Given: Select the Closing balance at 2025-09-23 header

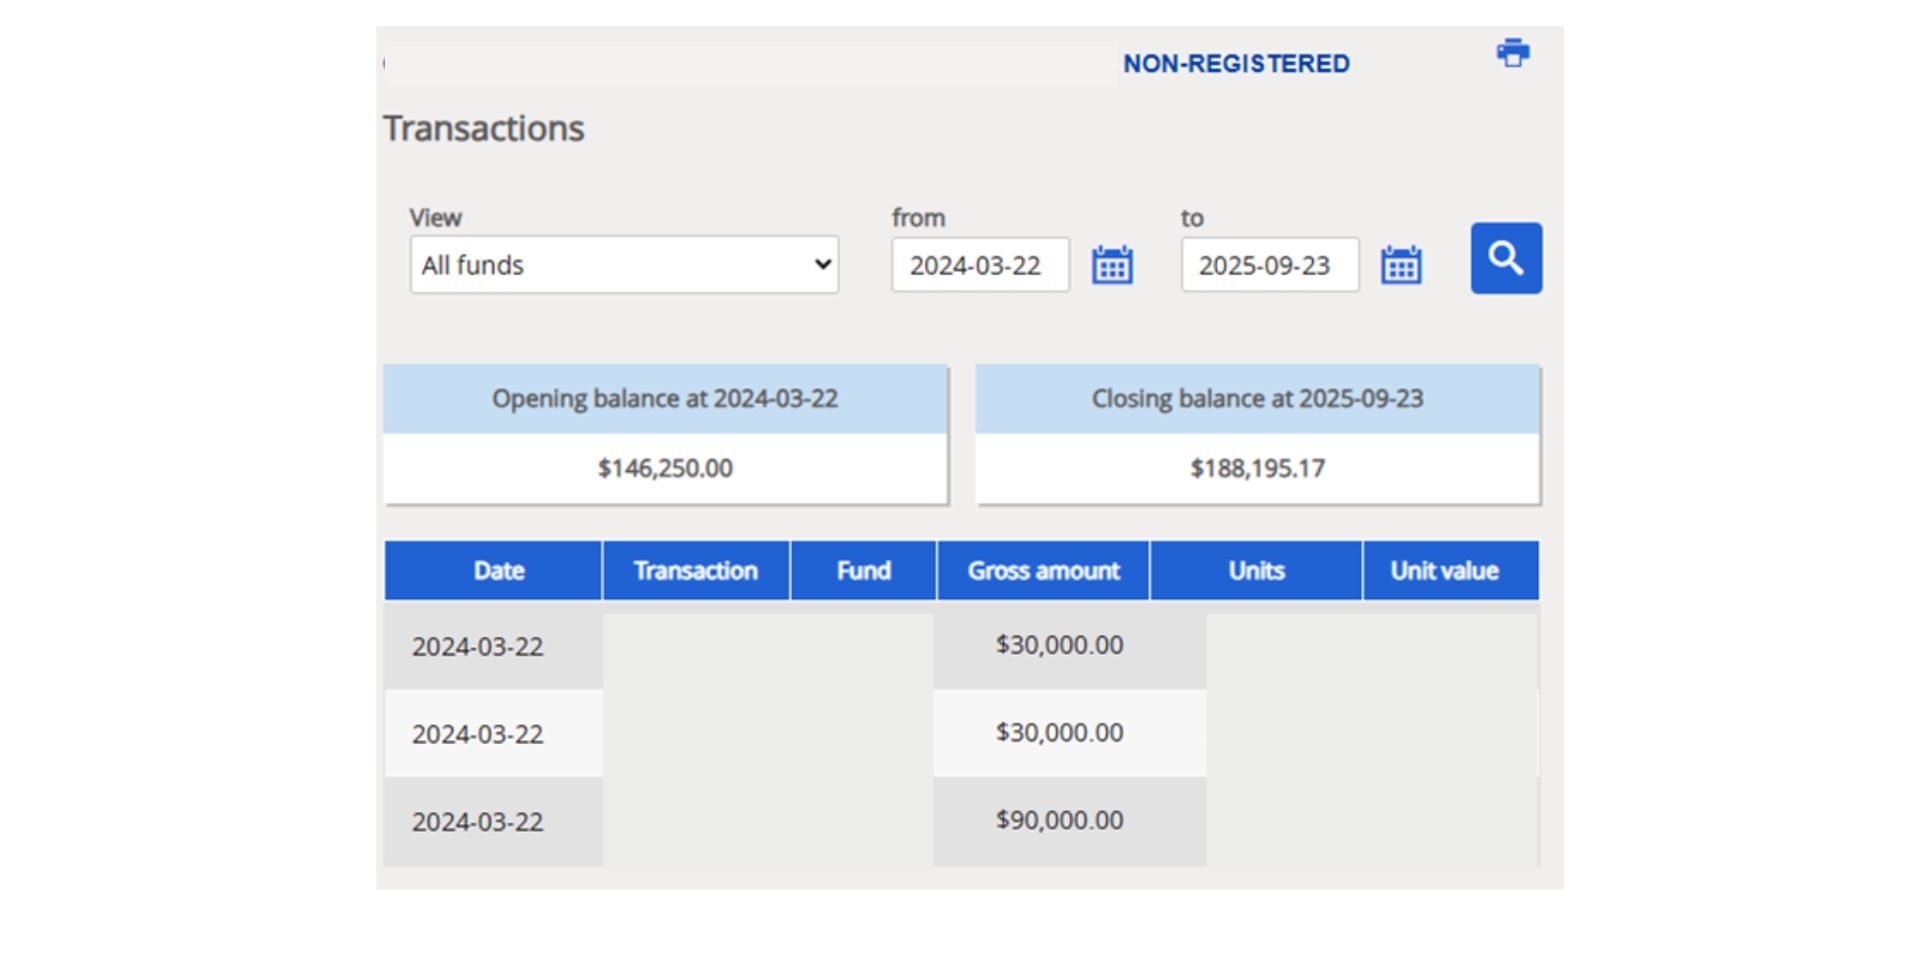Looking at the screenshot, I should (1257, 399).
